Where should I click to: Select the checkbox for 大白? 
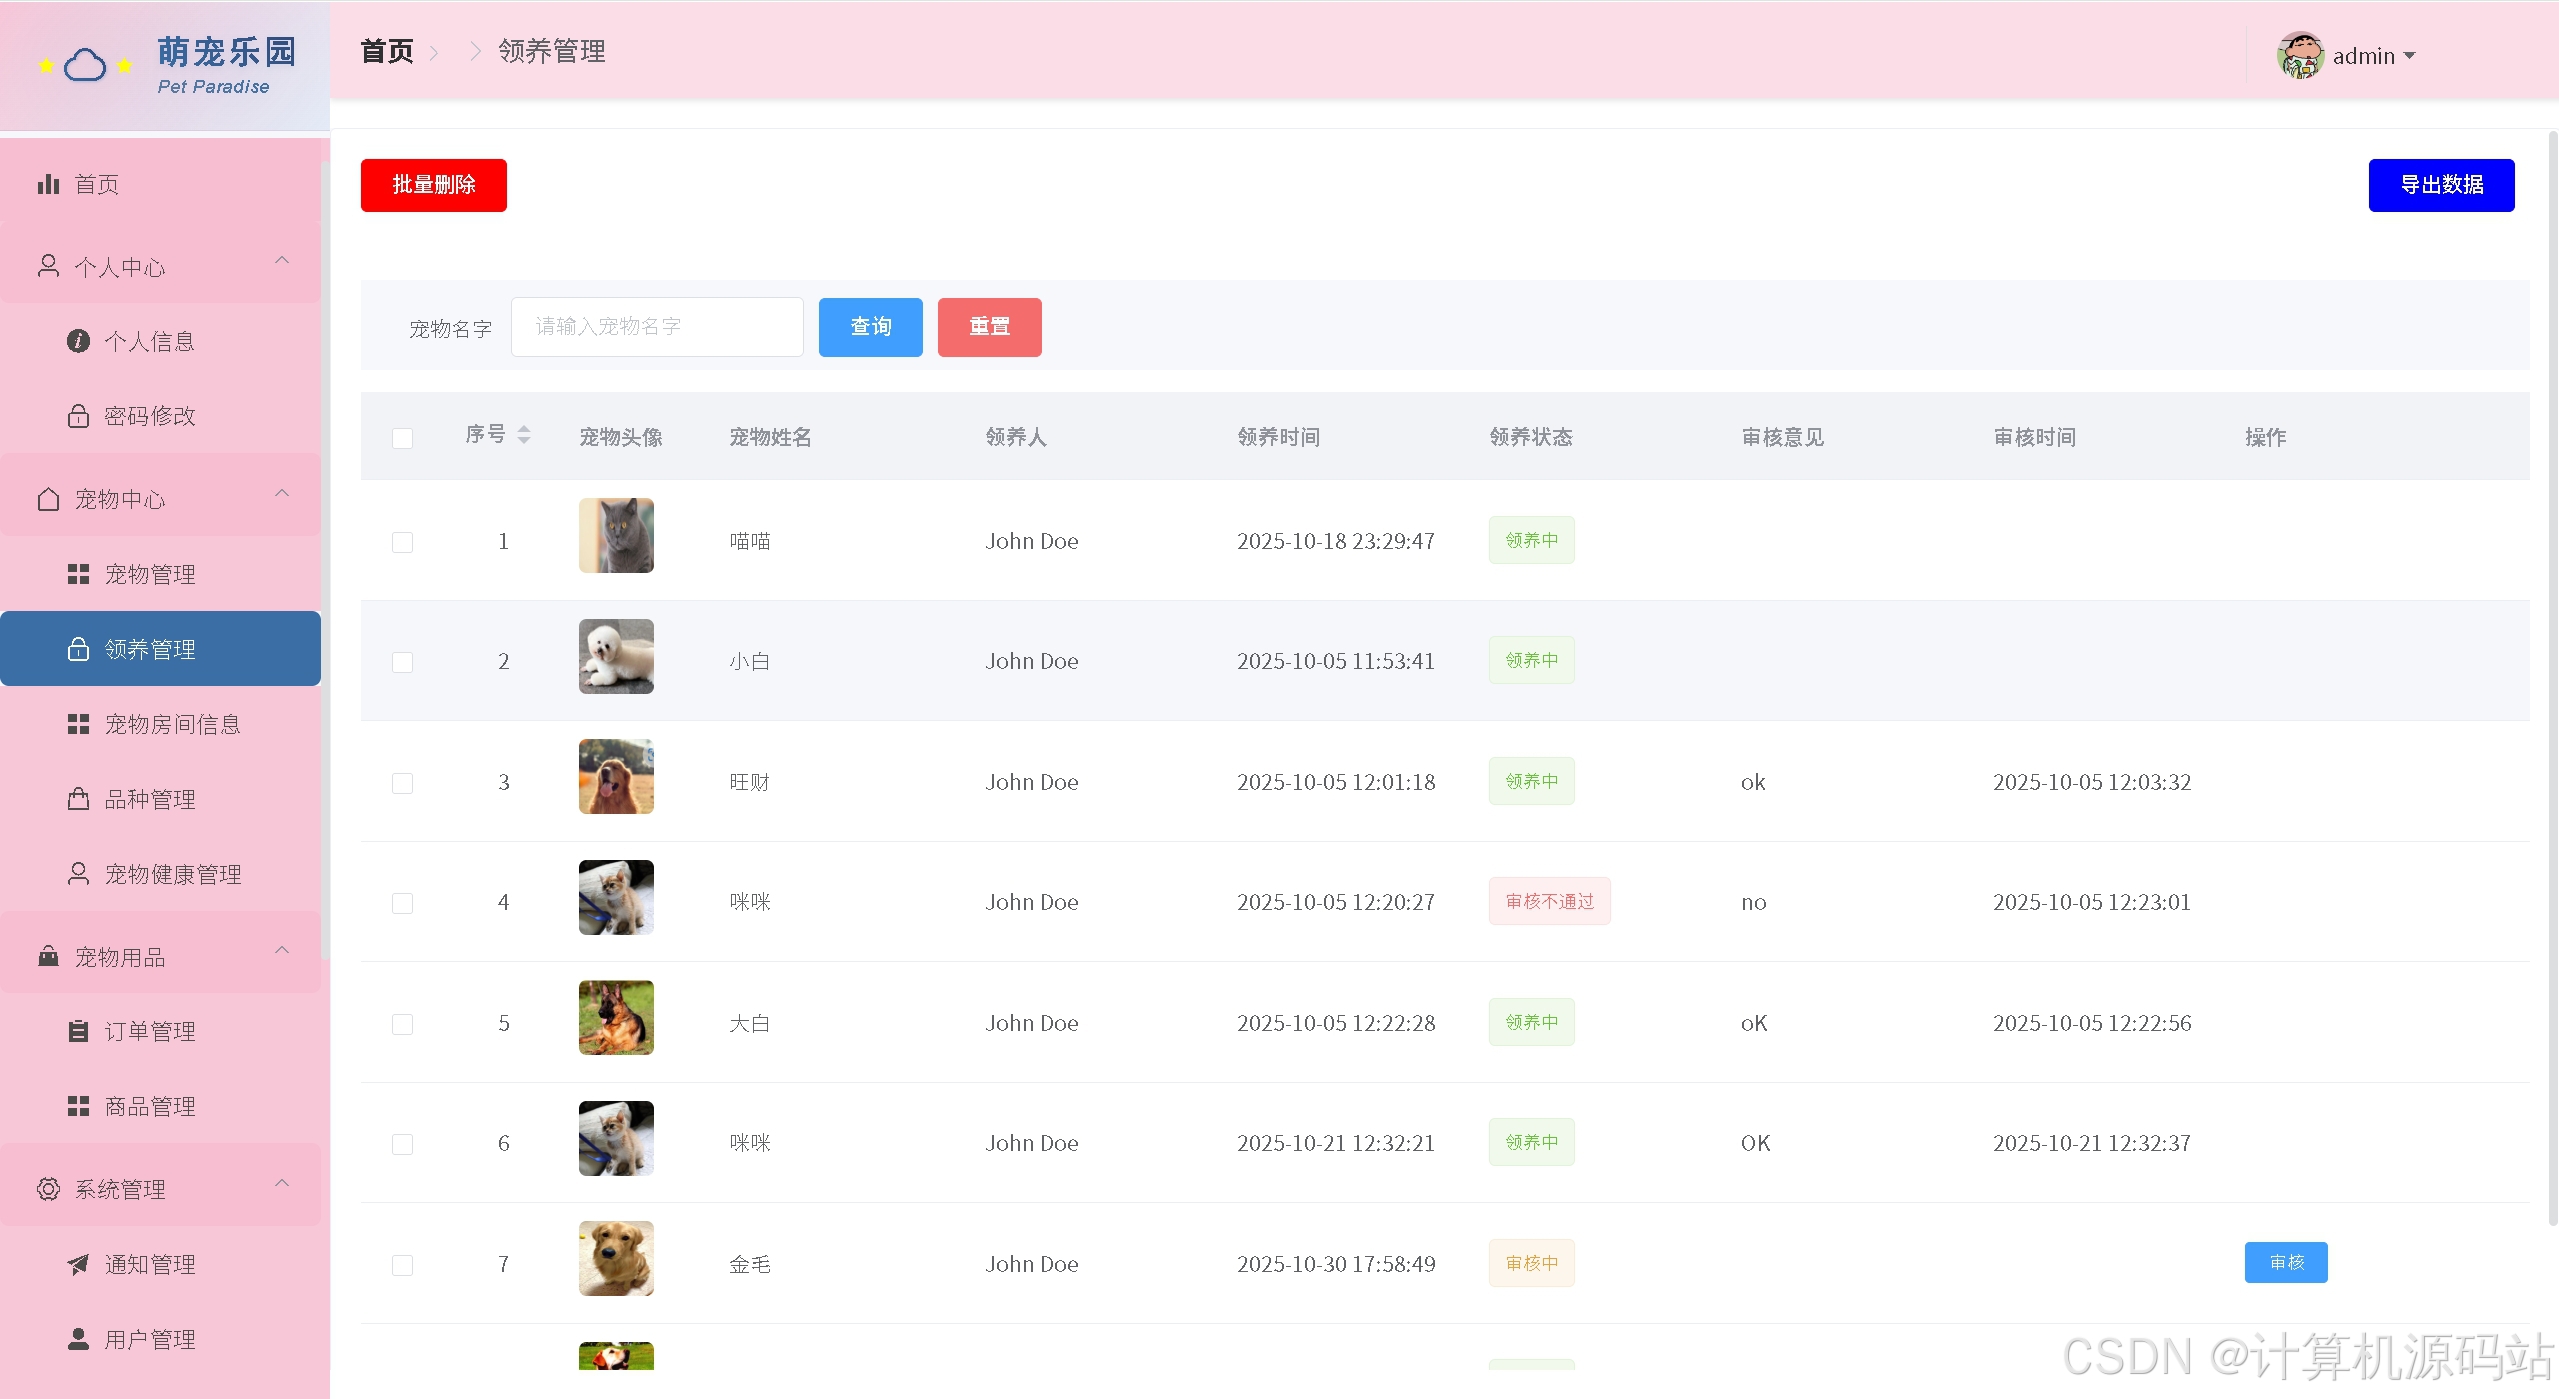pos(402,1024)
